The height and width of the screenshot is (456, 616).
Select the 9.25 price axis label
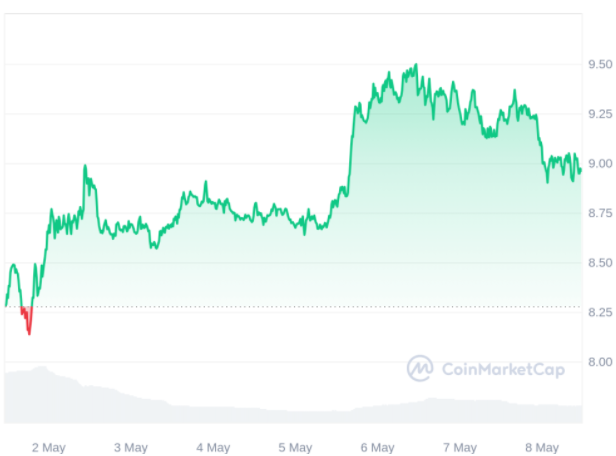[601, 114]
